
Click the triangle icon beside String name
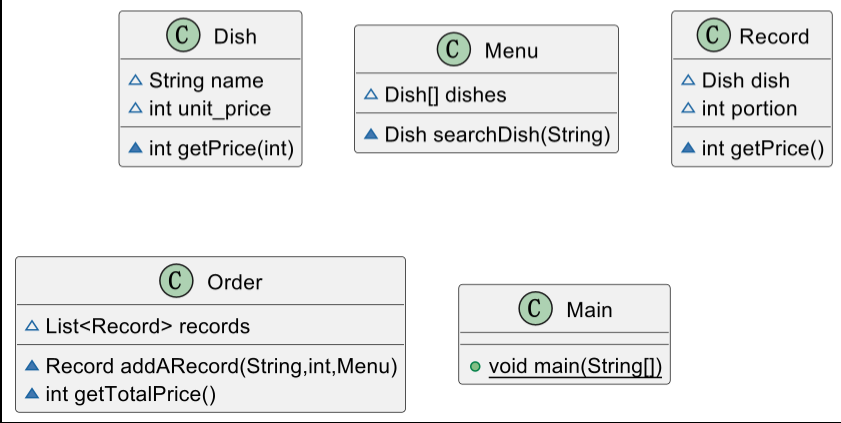pos(136,81)
